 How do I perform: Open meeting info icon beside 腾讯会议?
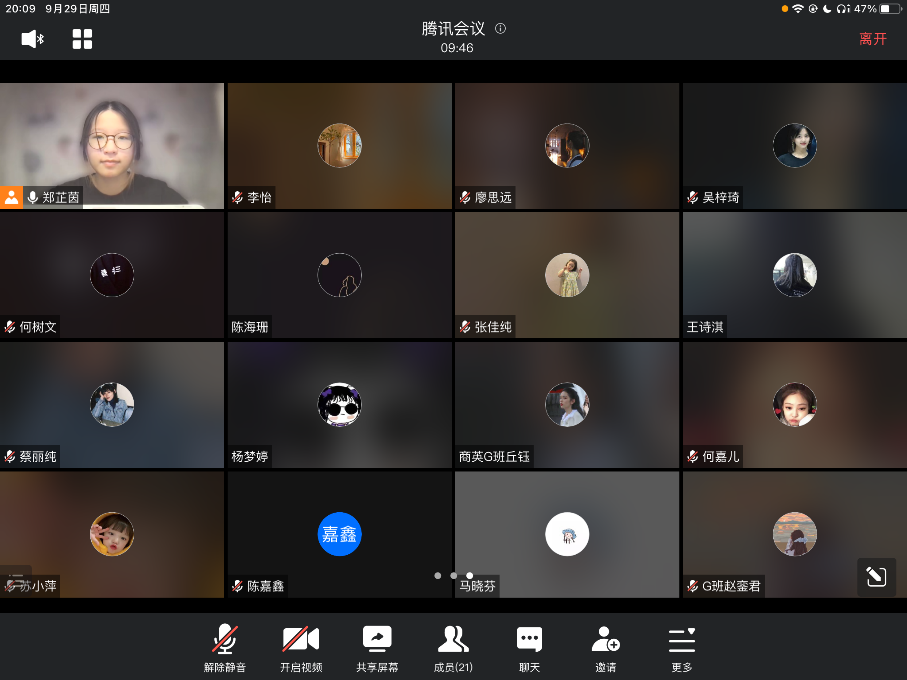click(x=500, y=29)
